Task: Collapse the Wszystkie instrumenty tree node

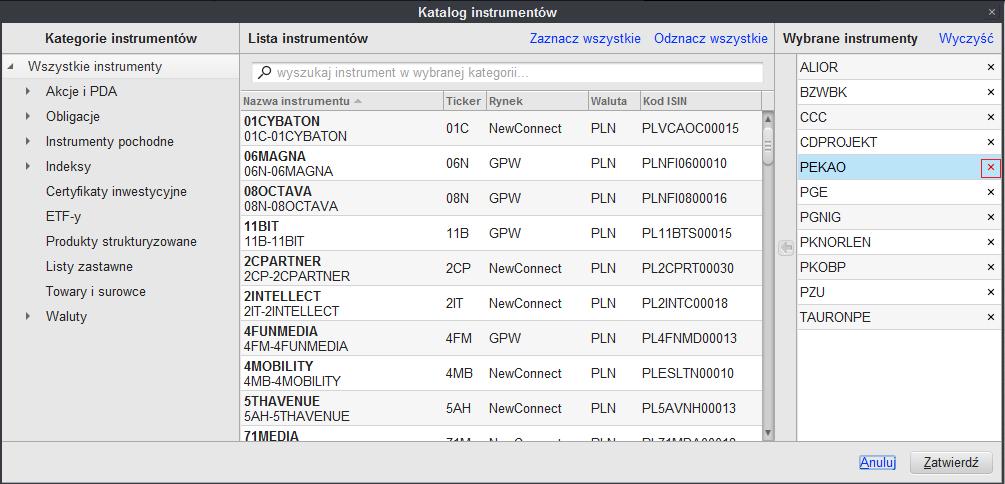Action: coord(11,67)
